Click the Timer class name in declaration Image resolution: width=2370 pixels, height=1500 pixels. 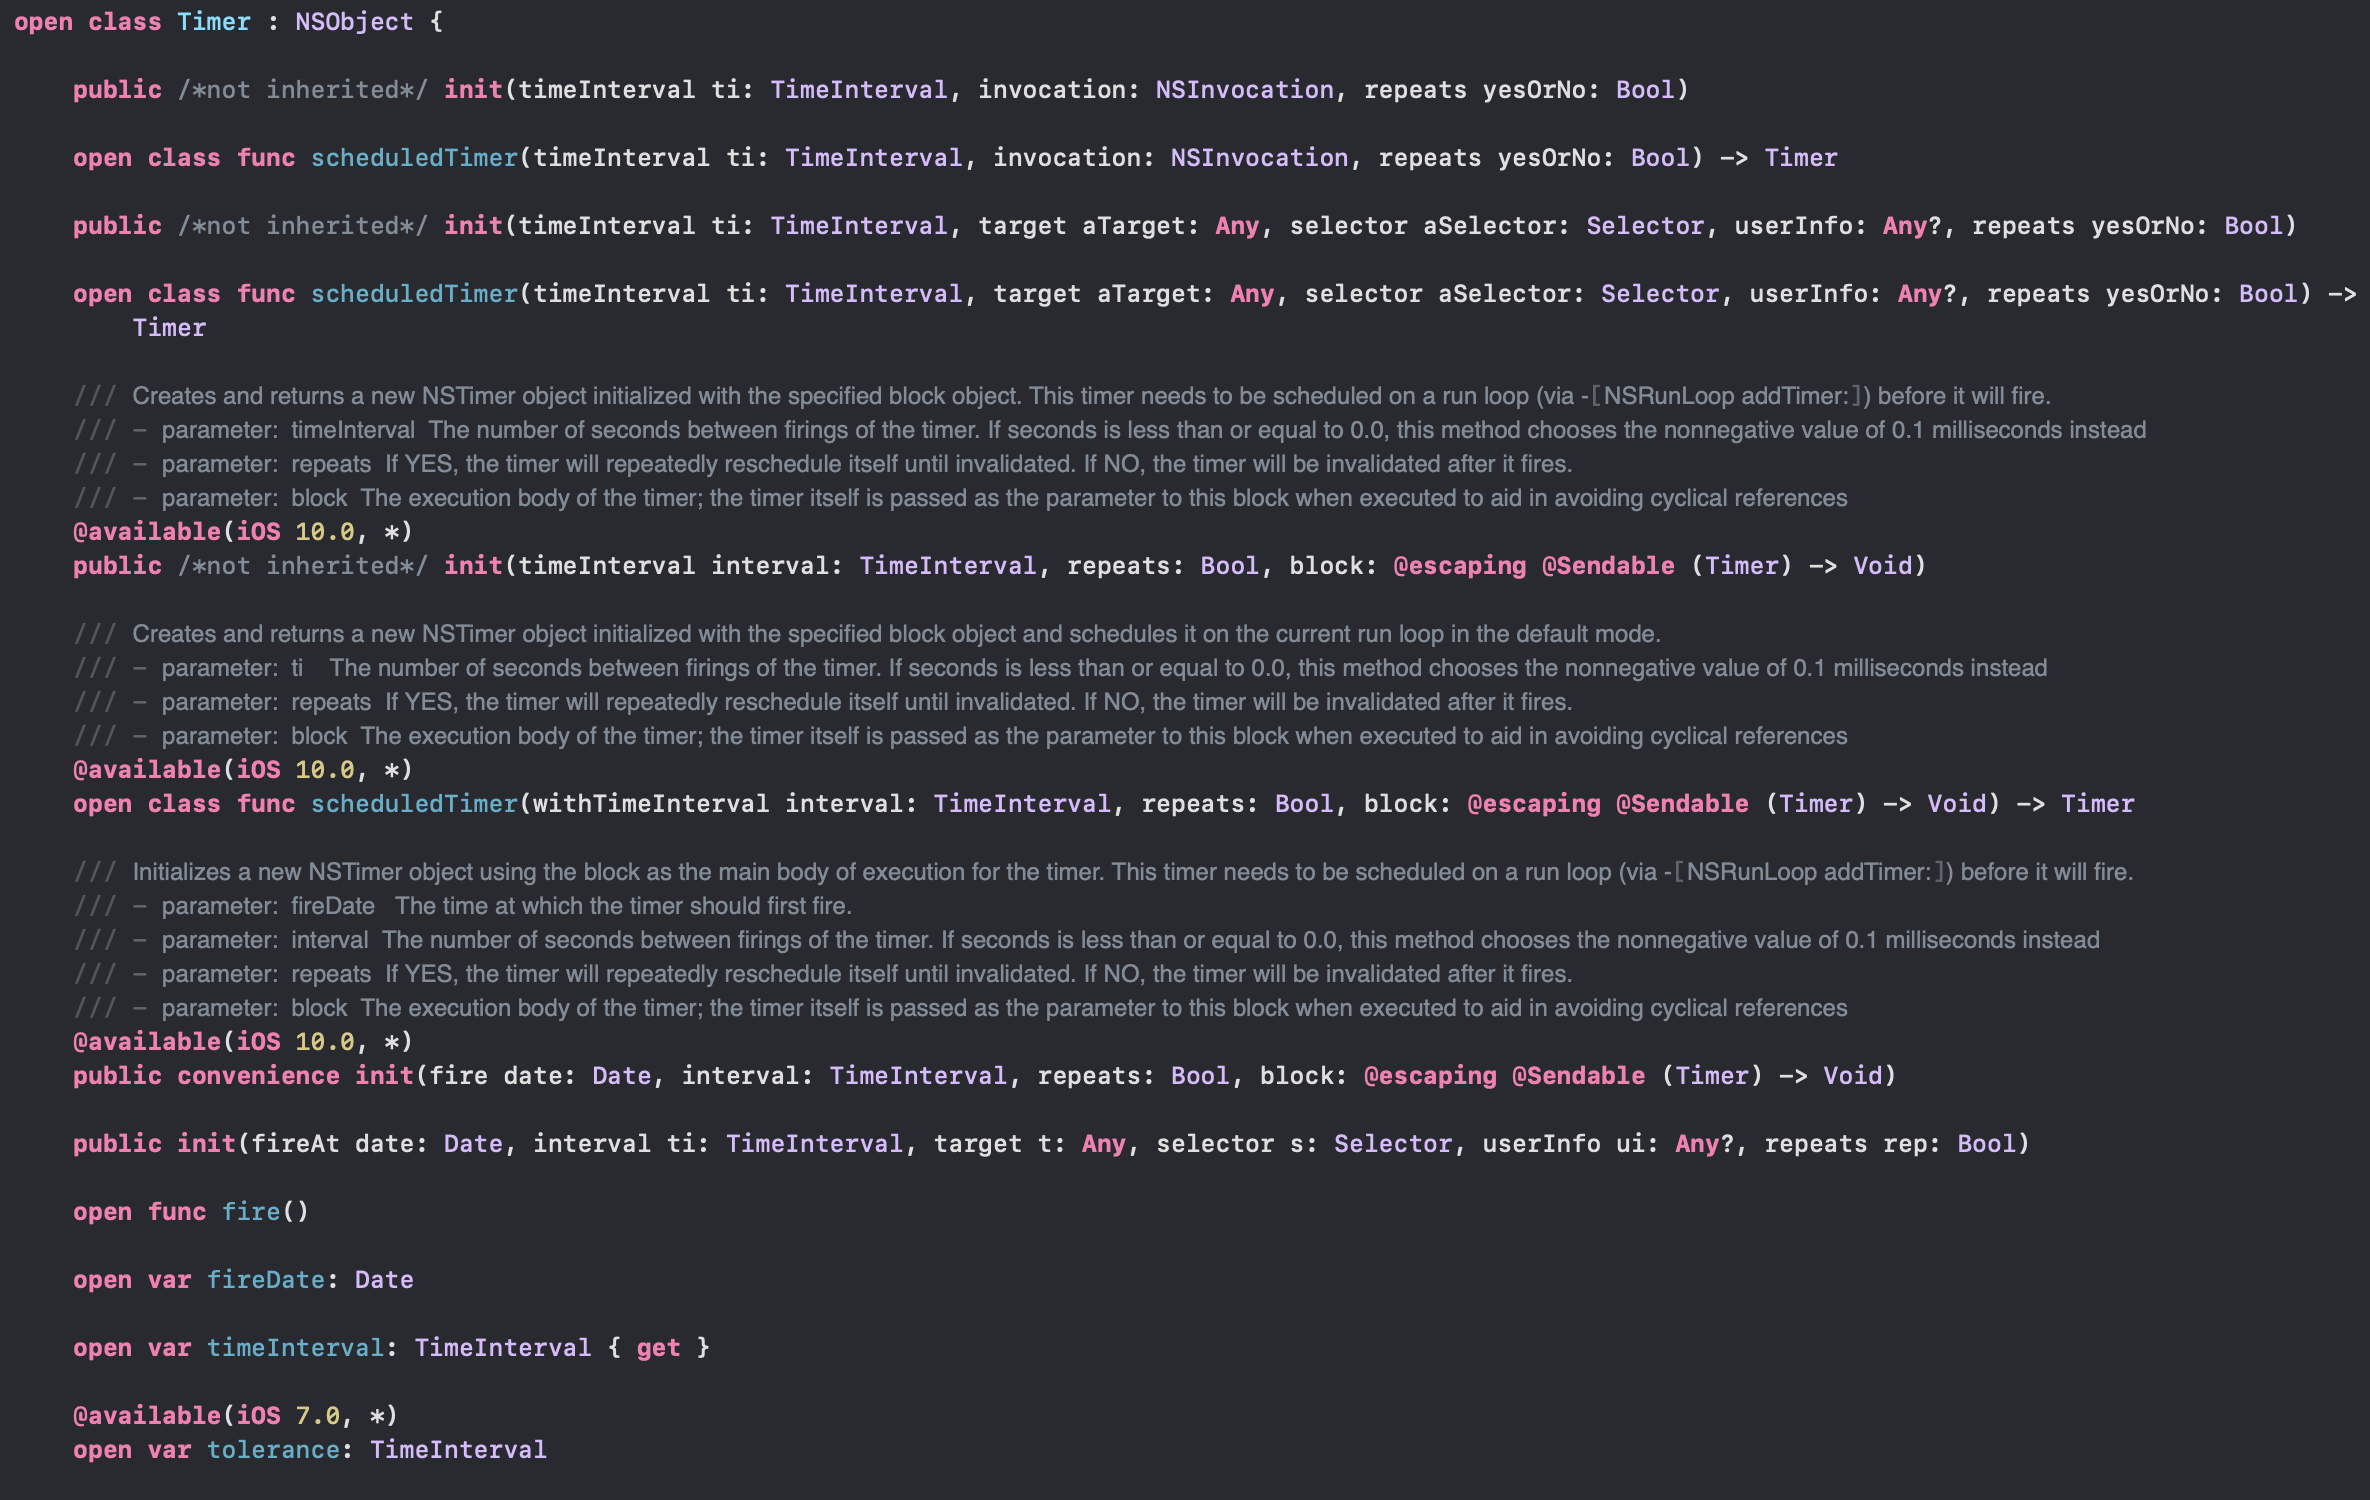click(x=213, y=22)
